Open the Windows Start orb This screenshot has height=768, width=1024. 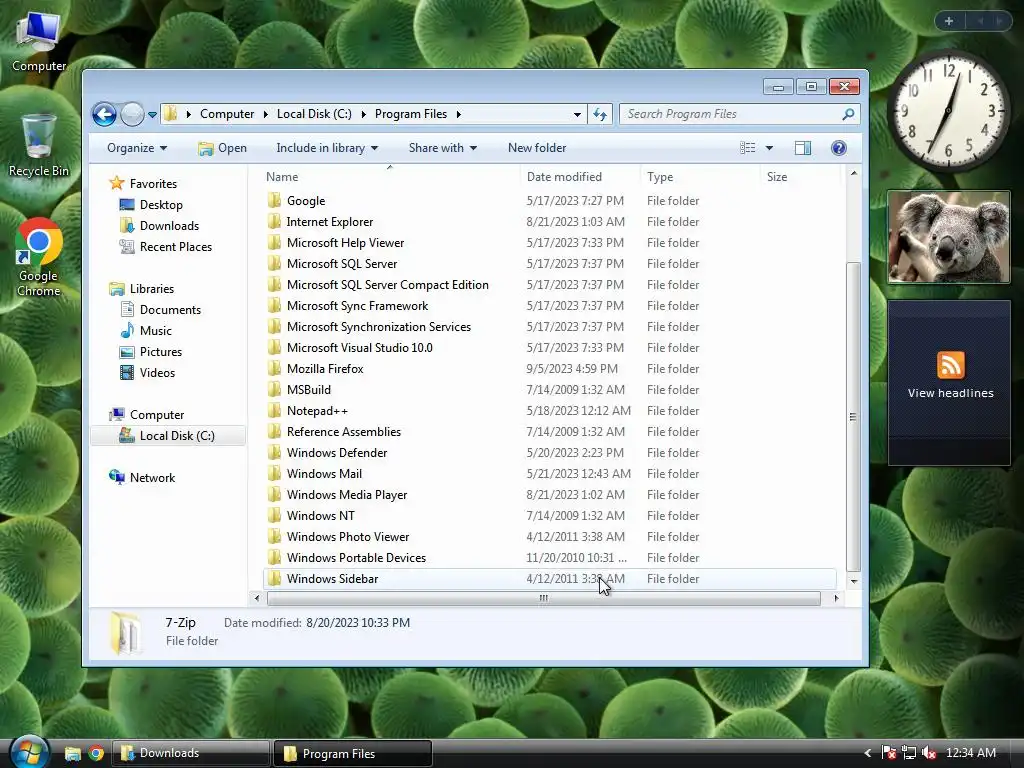tap(29, 752)
